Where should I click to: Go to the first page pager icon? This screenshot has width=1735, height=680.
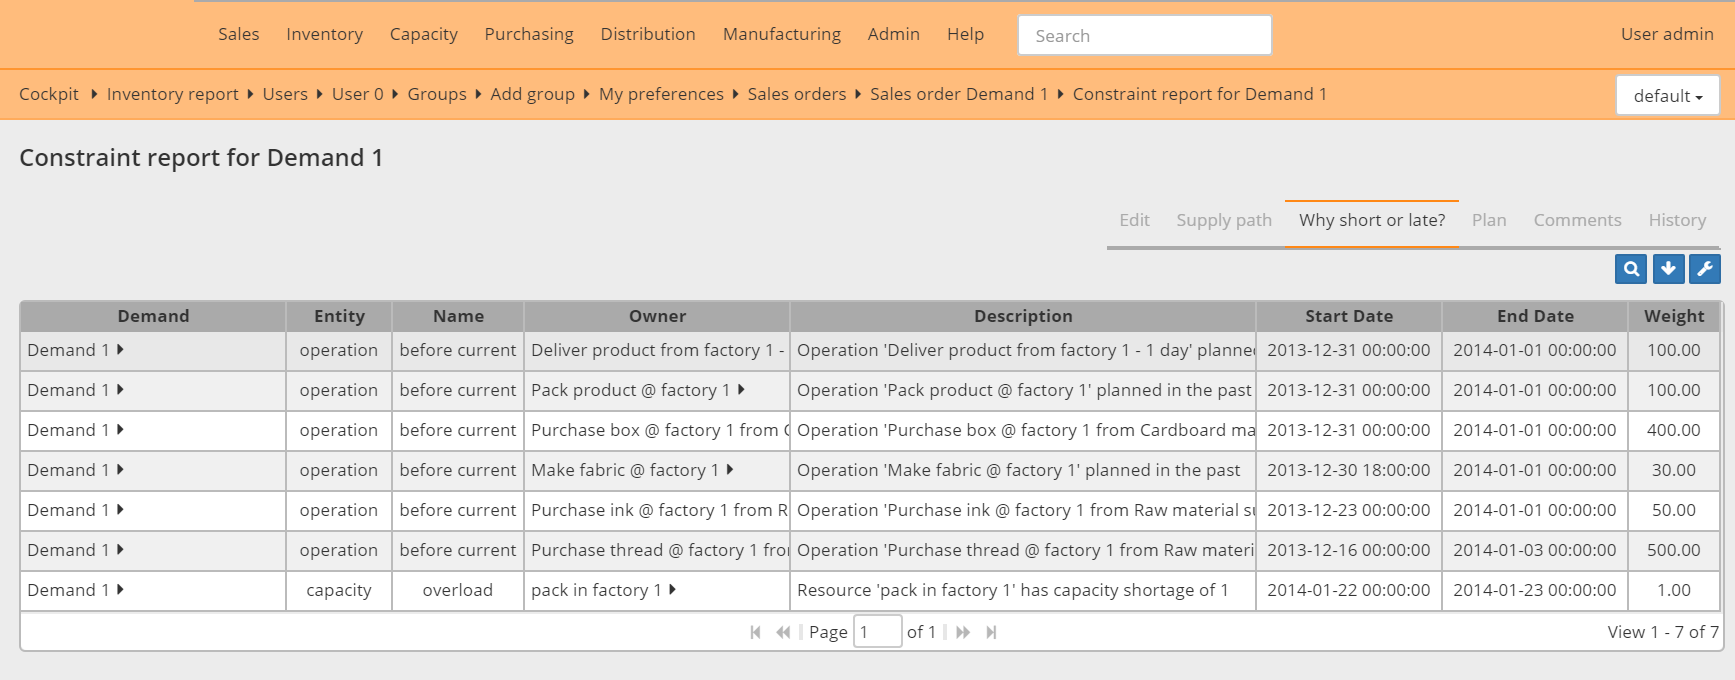coord(755,632)
